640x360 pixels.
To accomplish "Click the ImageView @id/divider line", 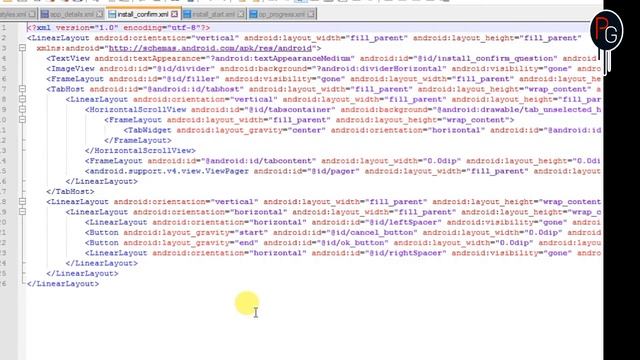I will point(324,69).
